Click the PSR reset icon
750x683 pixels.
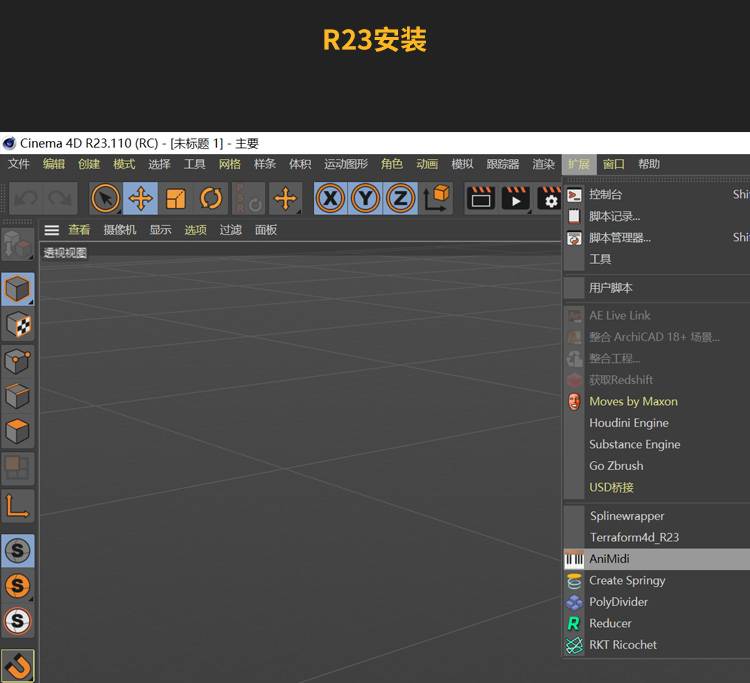248,198
